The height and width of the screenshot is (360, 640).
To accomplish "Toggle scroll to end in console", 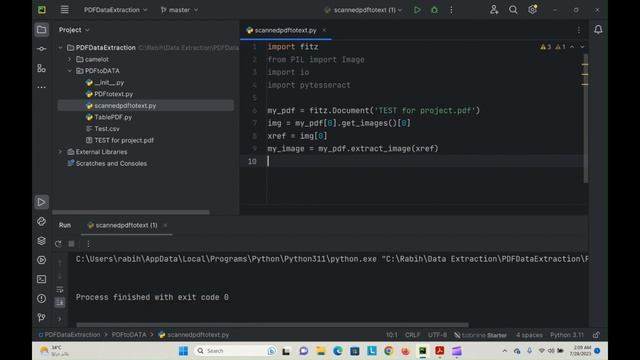I will [x=60, y=302].
